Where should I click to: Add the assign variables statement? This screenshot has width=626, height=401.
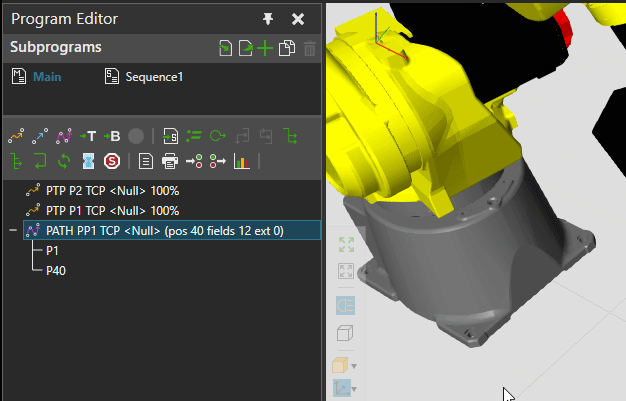click(x=194, y=137)
